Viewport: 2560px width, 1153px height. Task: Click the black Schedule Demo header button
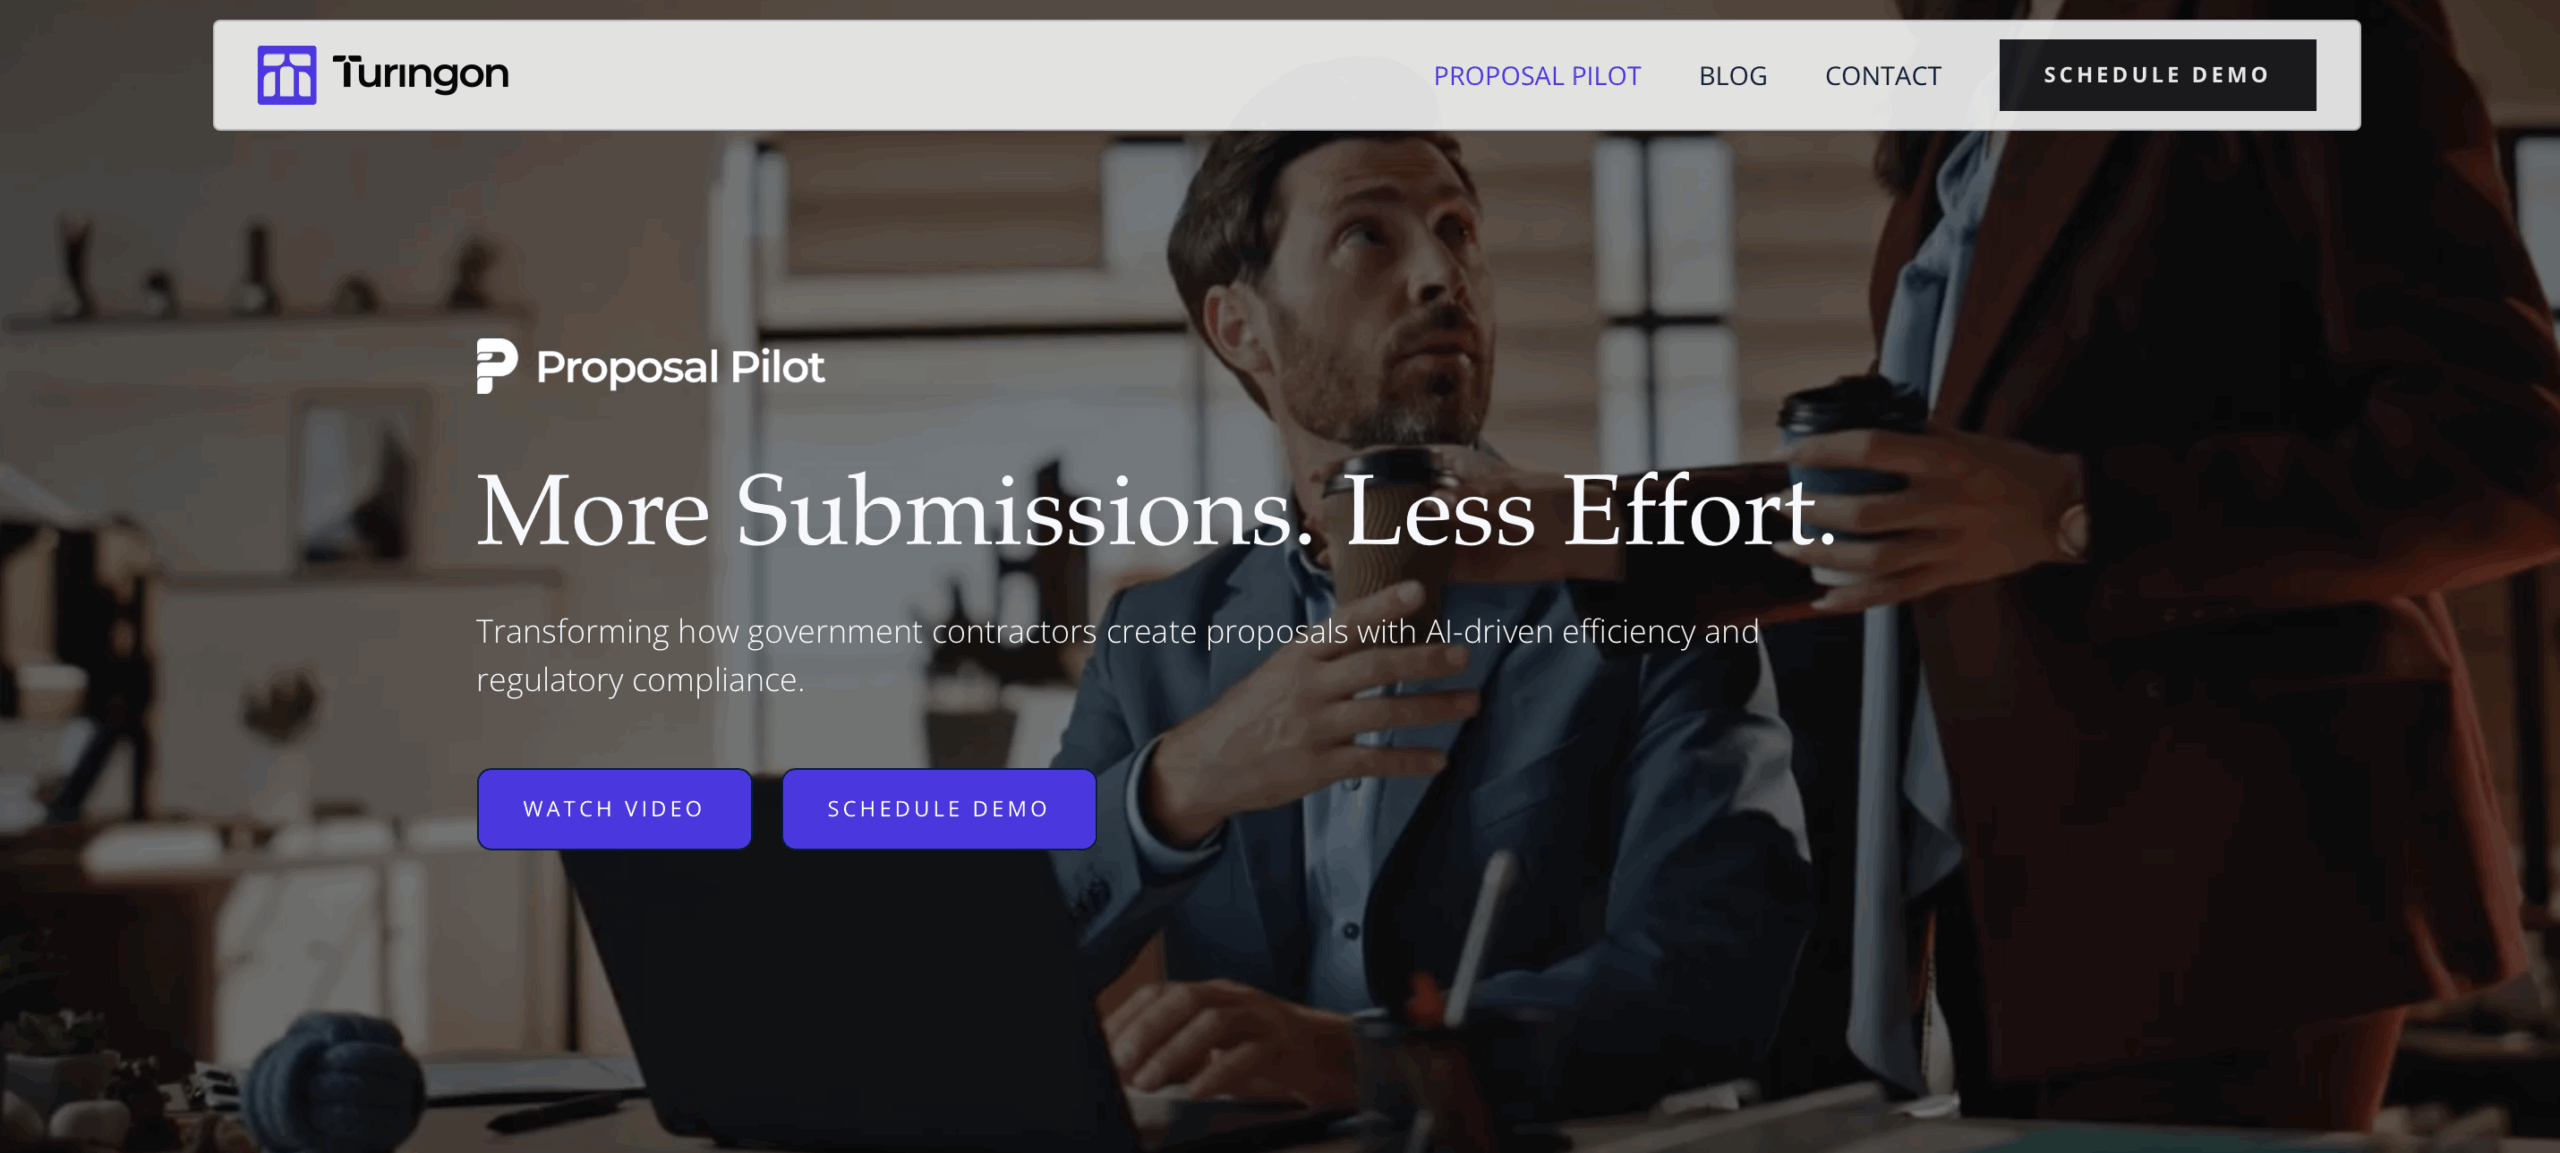point(2157,75)
